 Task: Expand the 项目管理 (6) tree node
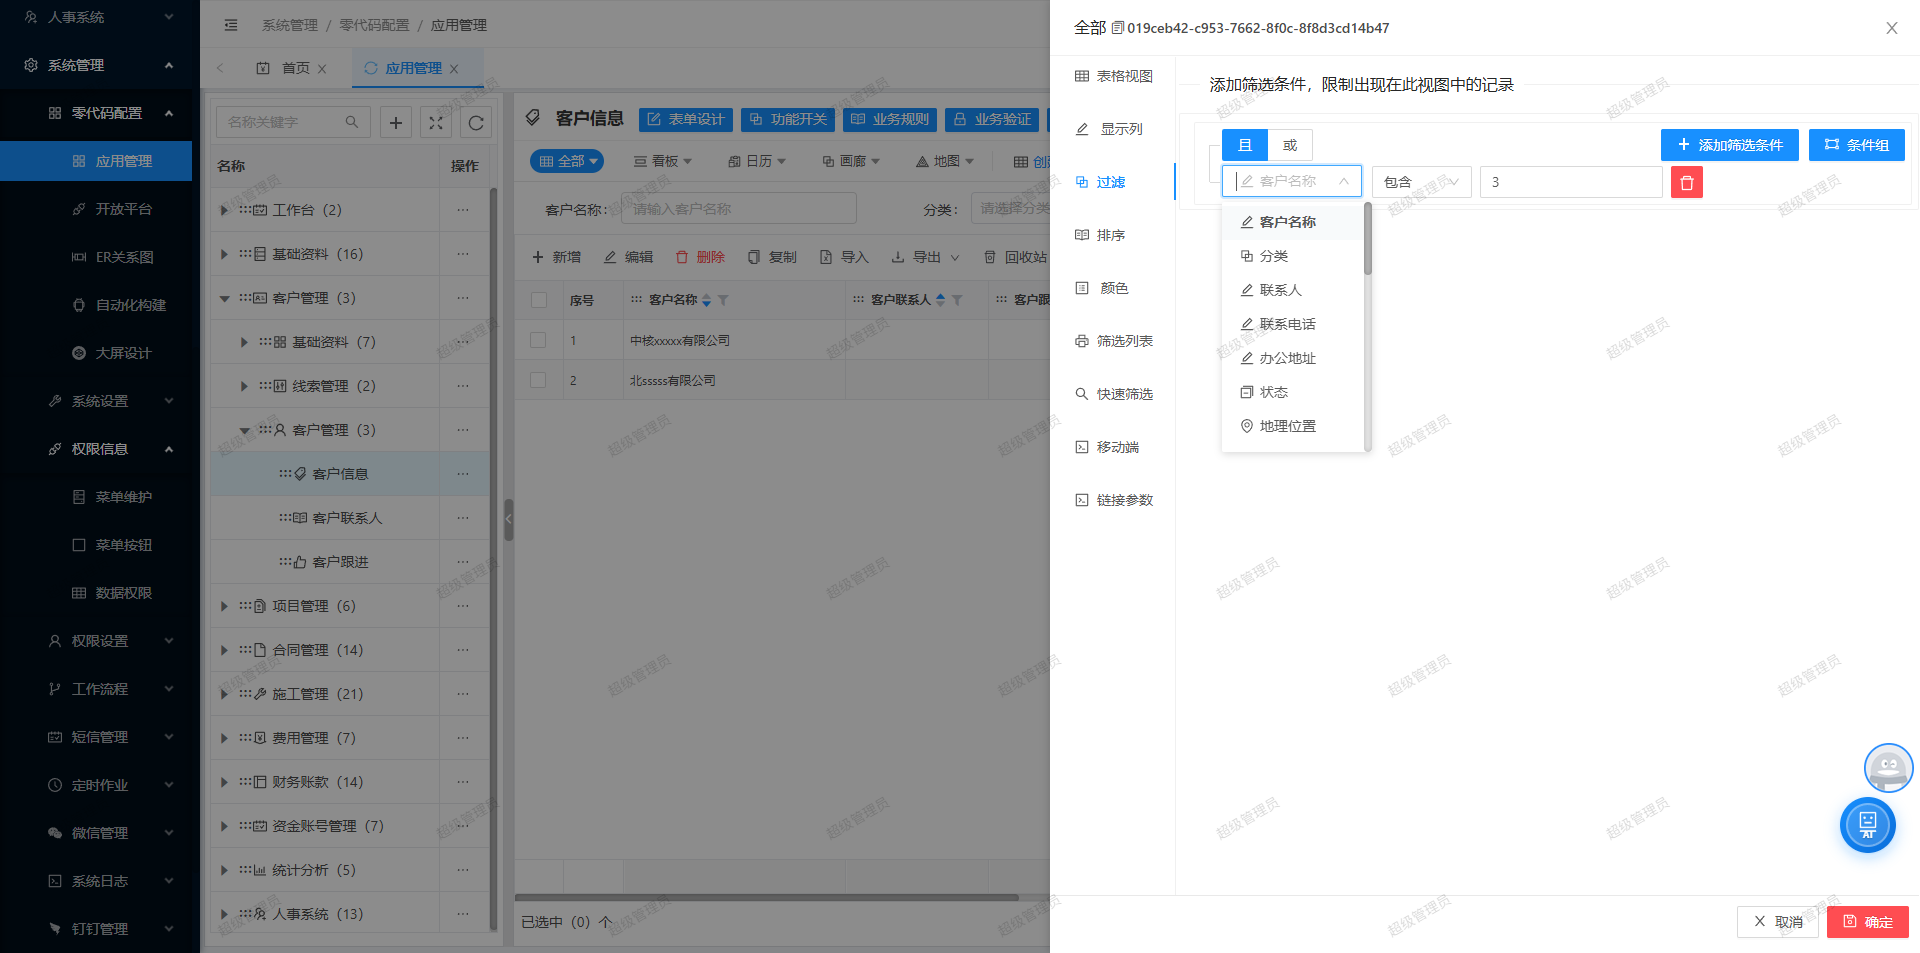pos(224,606)
